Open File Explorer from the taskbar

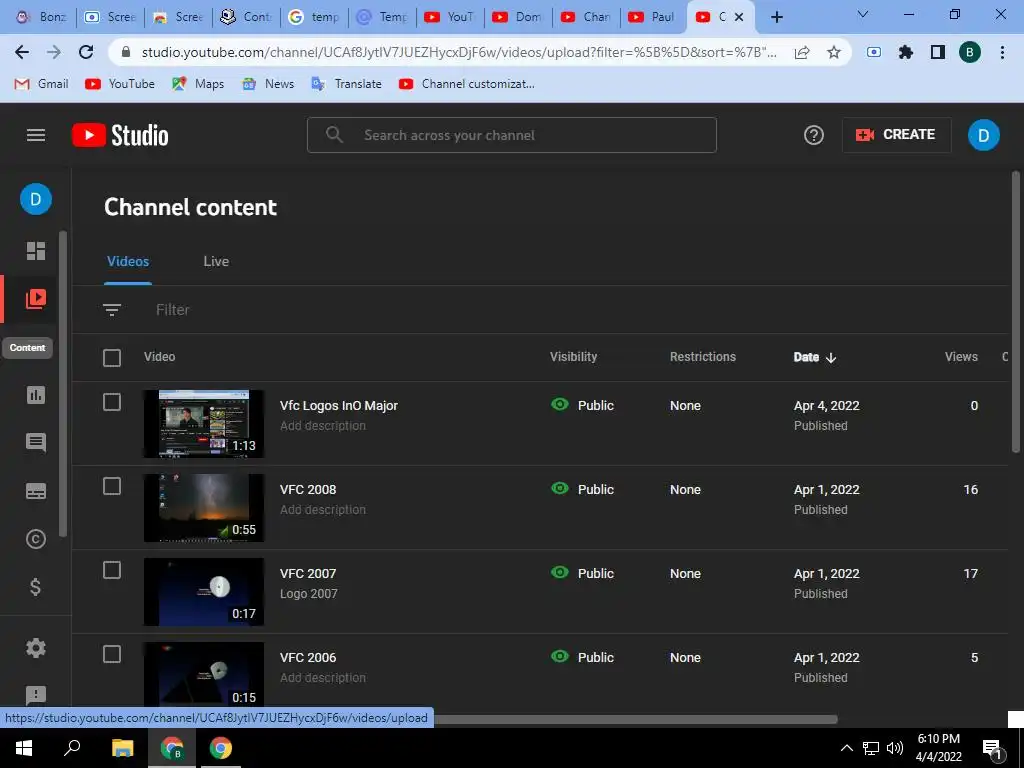pyautogui.click(x=122, y=748)
